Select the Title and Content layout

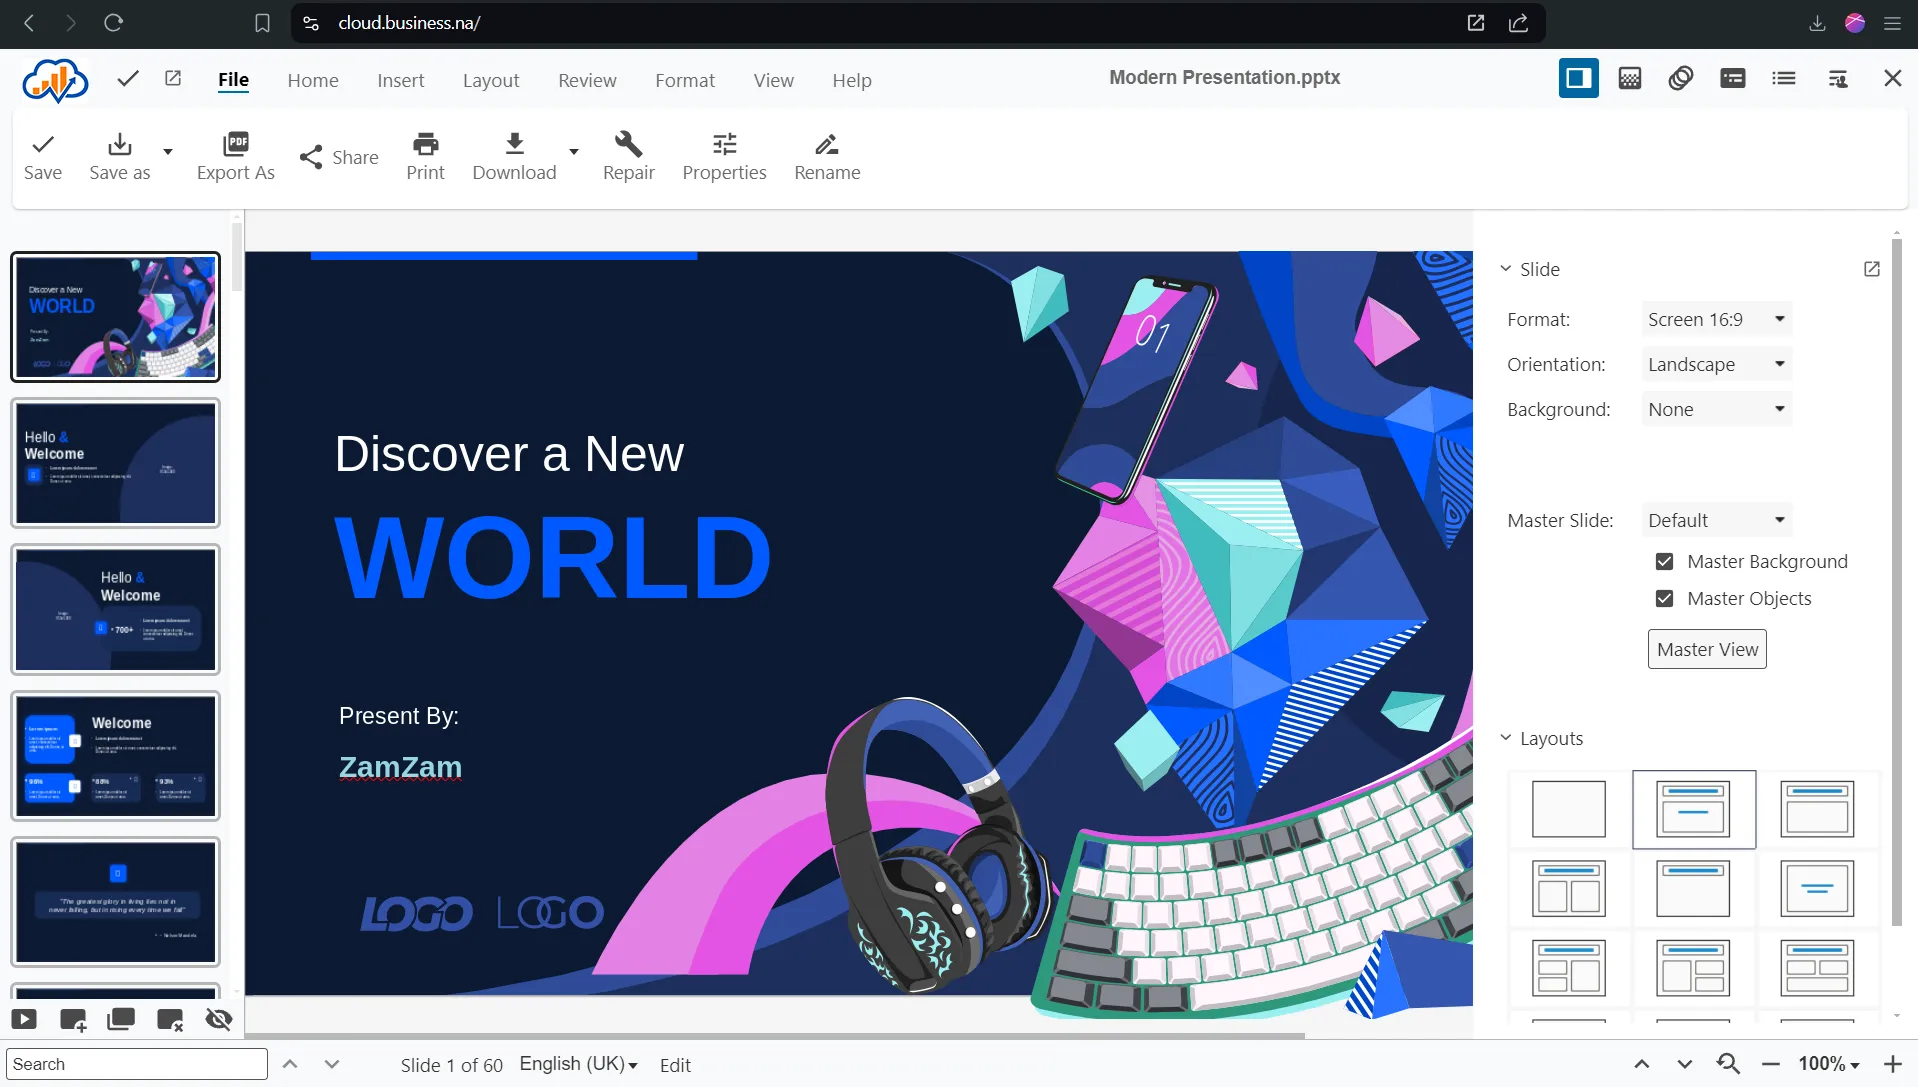(1817, 809)
